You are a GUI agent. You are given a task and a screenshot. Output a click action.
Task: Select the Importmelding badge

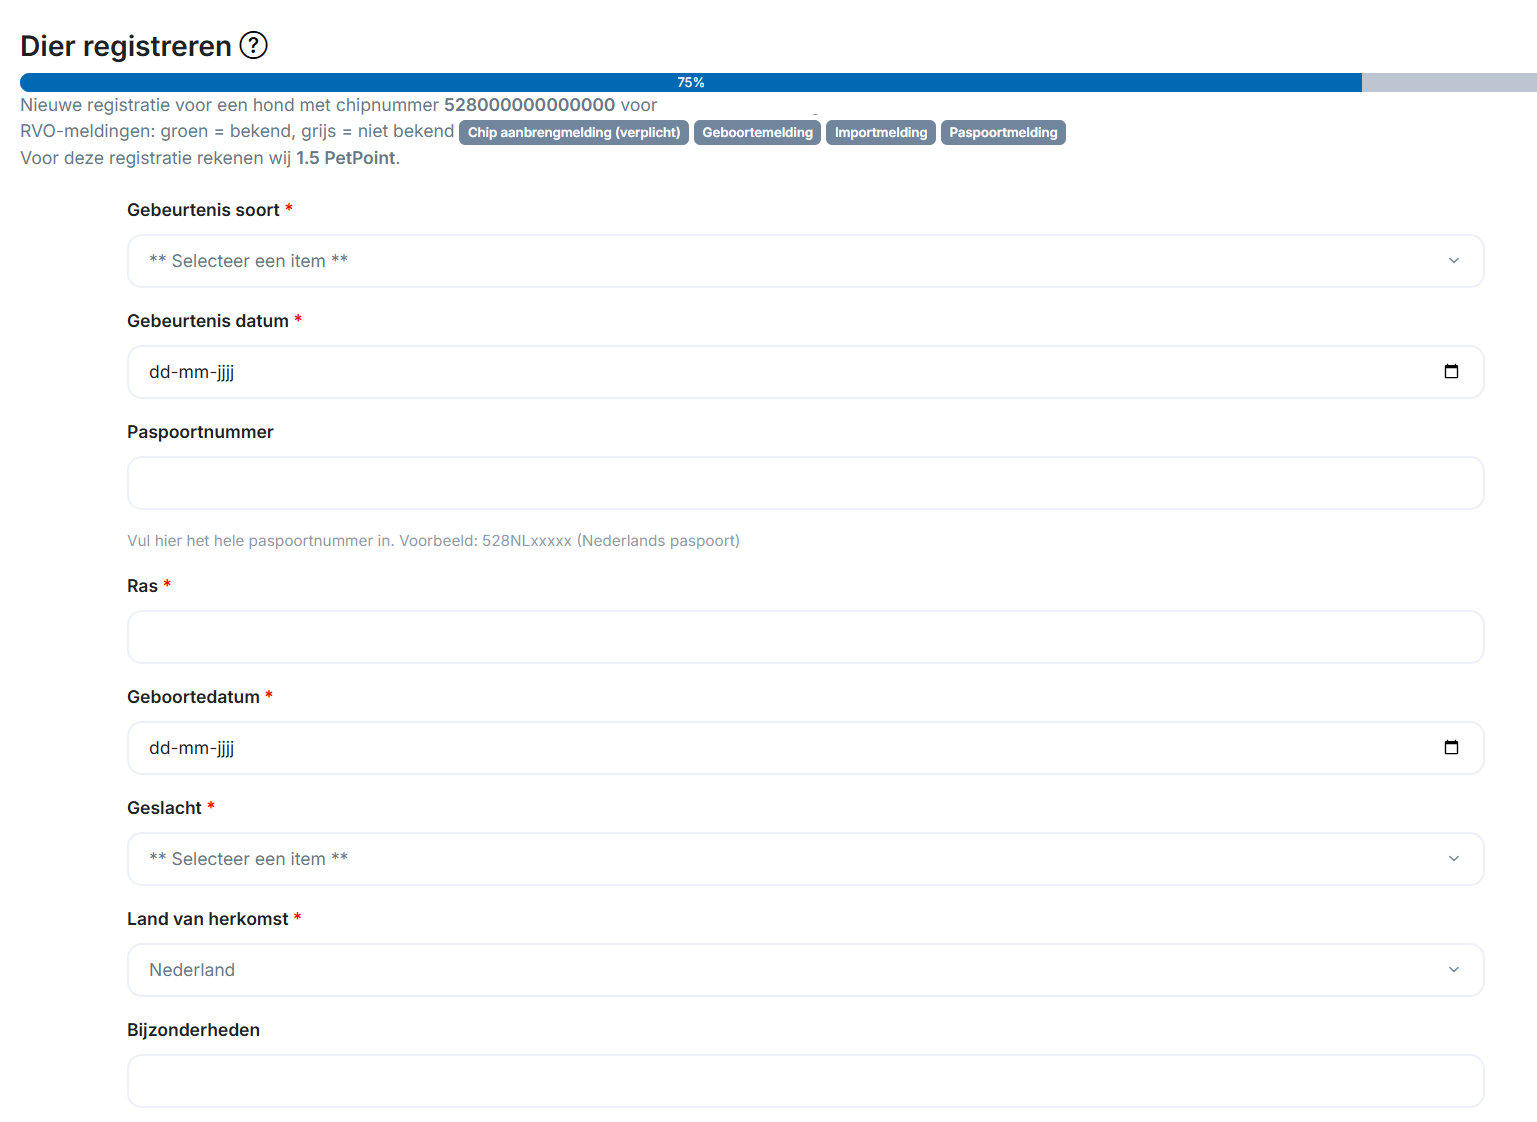880,133
